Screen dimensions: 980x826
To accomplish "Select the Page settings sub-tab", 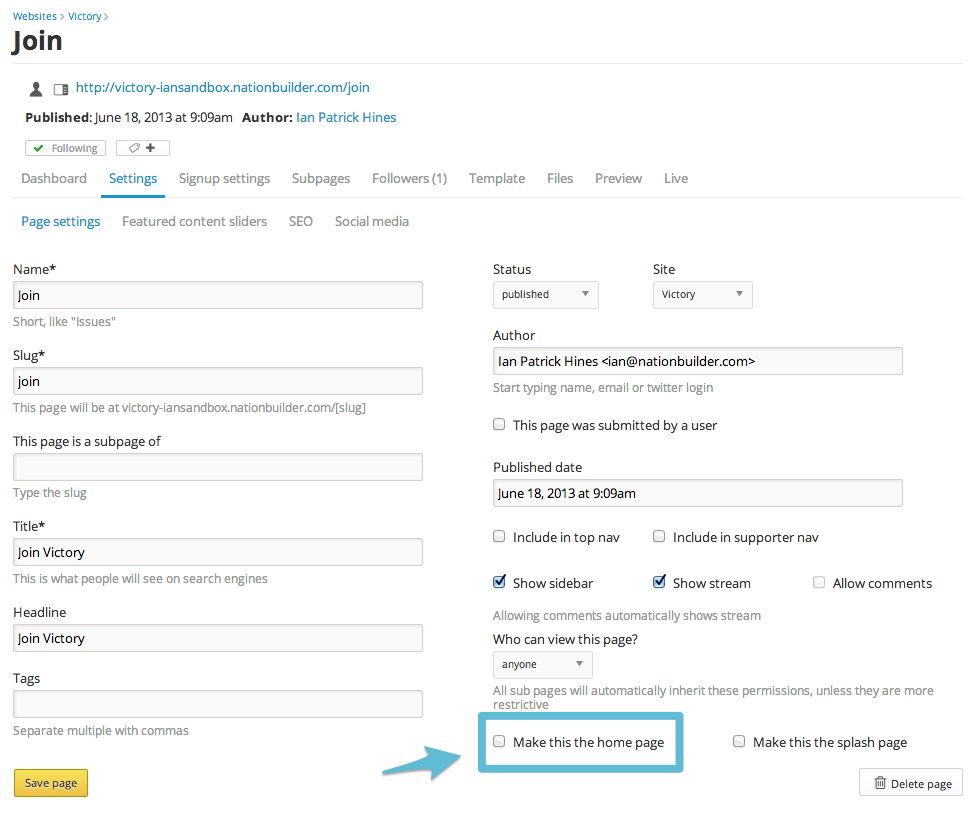I will pyautogui.click(x=61, y=222).
